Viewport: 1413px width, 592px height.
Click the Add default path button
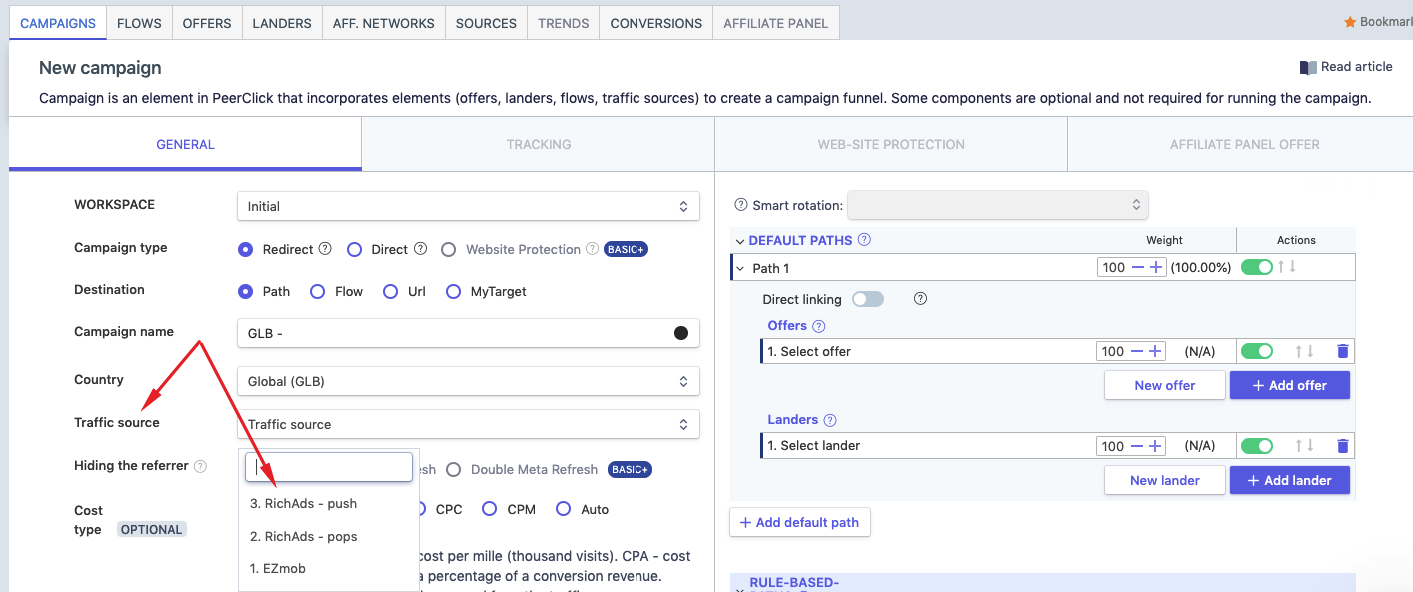coord(800,522)
